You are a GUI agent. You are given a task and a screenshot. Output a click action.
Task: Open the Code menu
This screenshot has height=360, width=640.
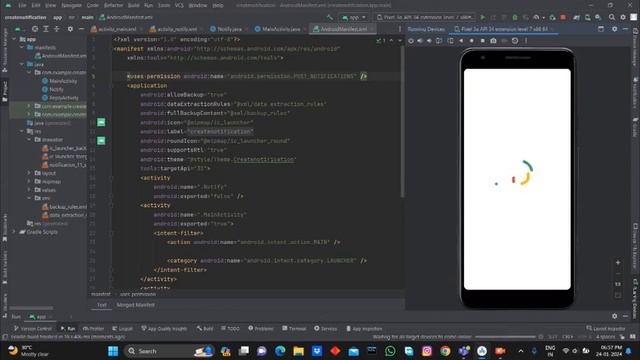pos(93,5)
